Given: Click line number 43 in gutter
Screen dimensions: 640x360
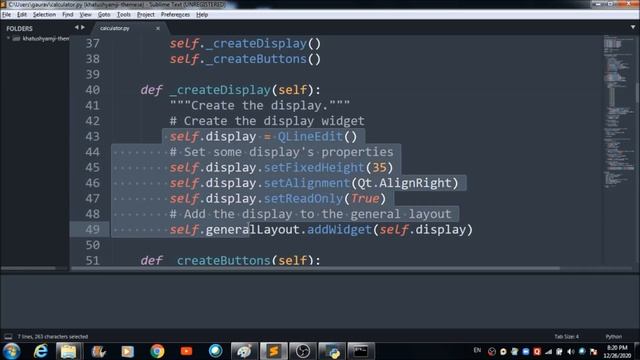Looking at the screenshot, I should pos(93,136).
